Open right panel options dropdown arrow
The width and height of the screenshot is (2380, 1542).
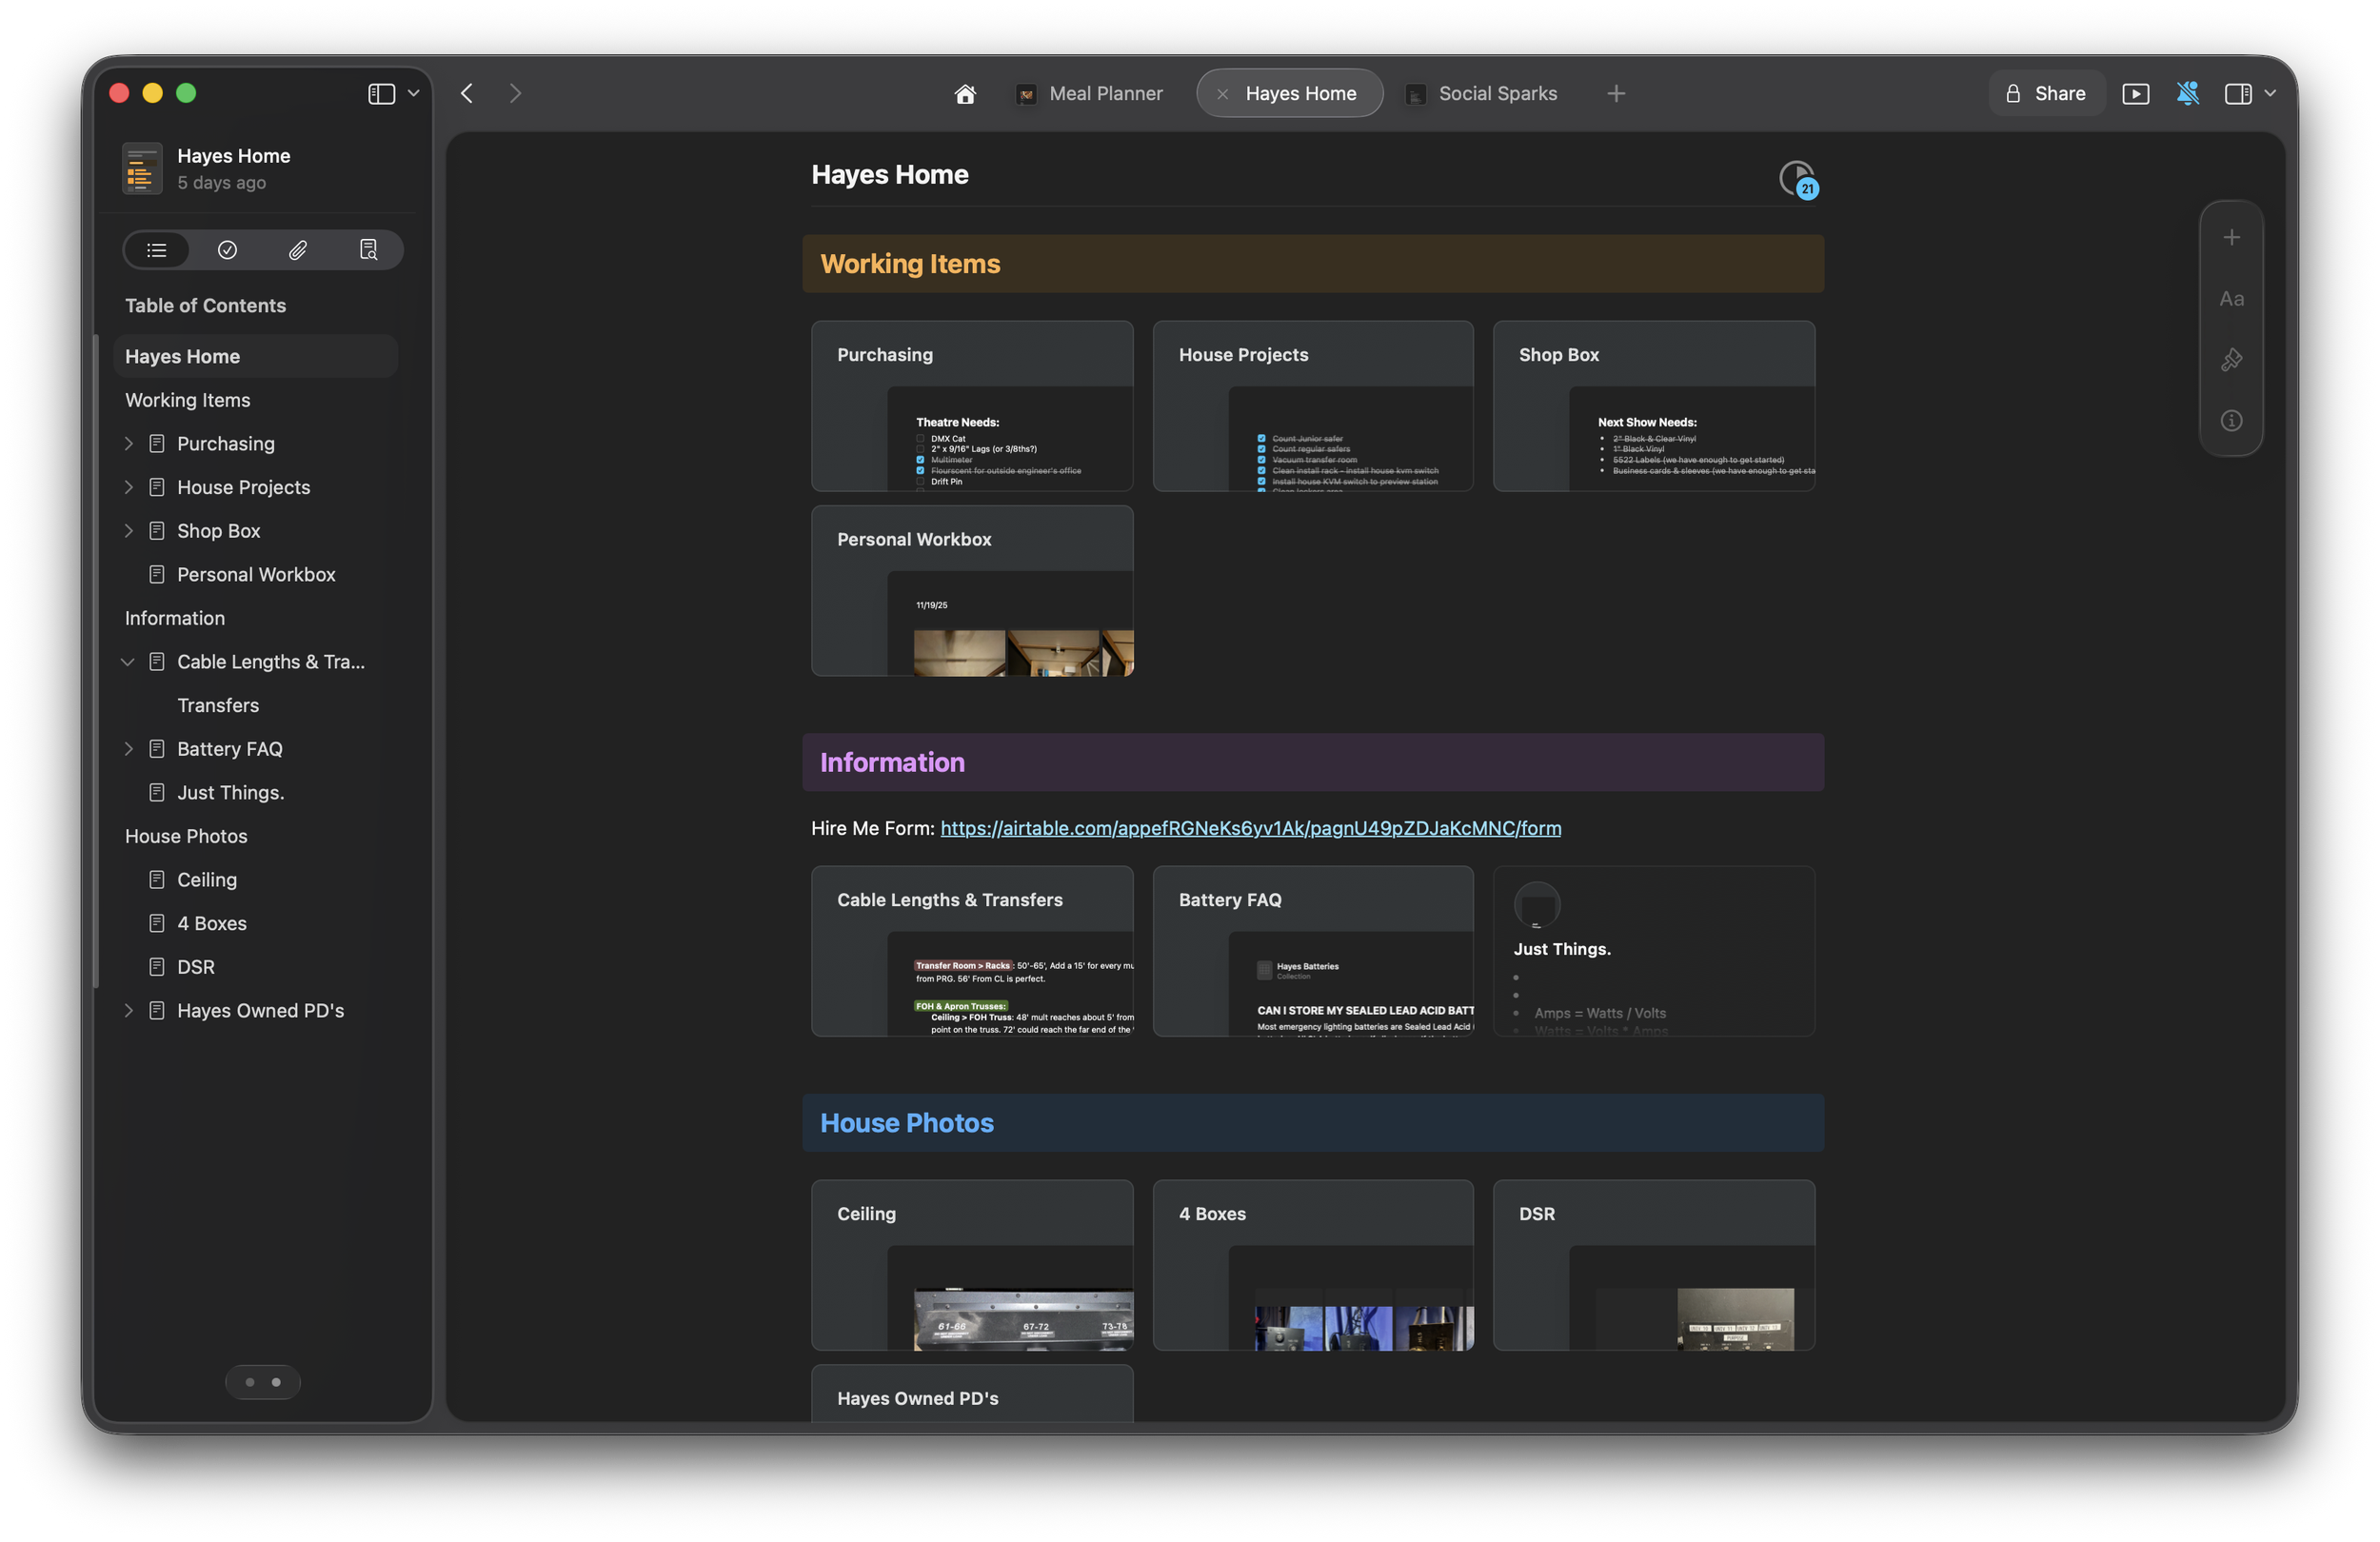2270,93
